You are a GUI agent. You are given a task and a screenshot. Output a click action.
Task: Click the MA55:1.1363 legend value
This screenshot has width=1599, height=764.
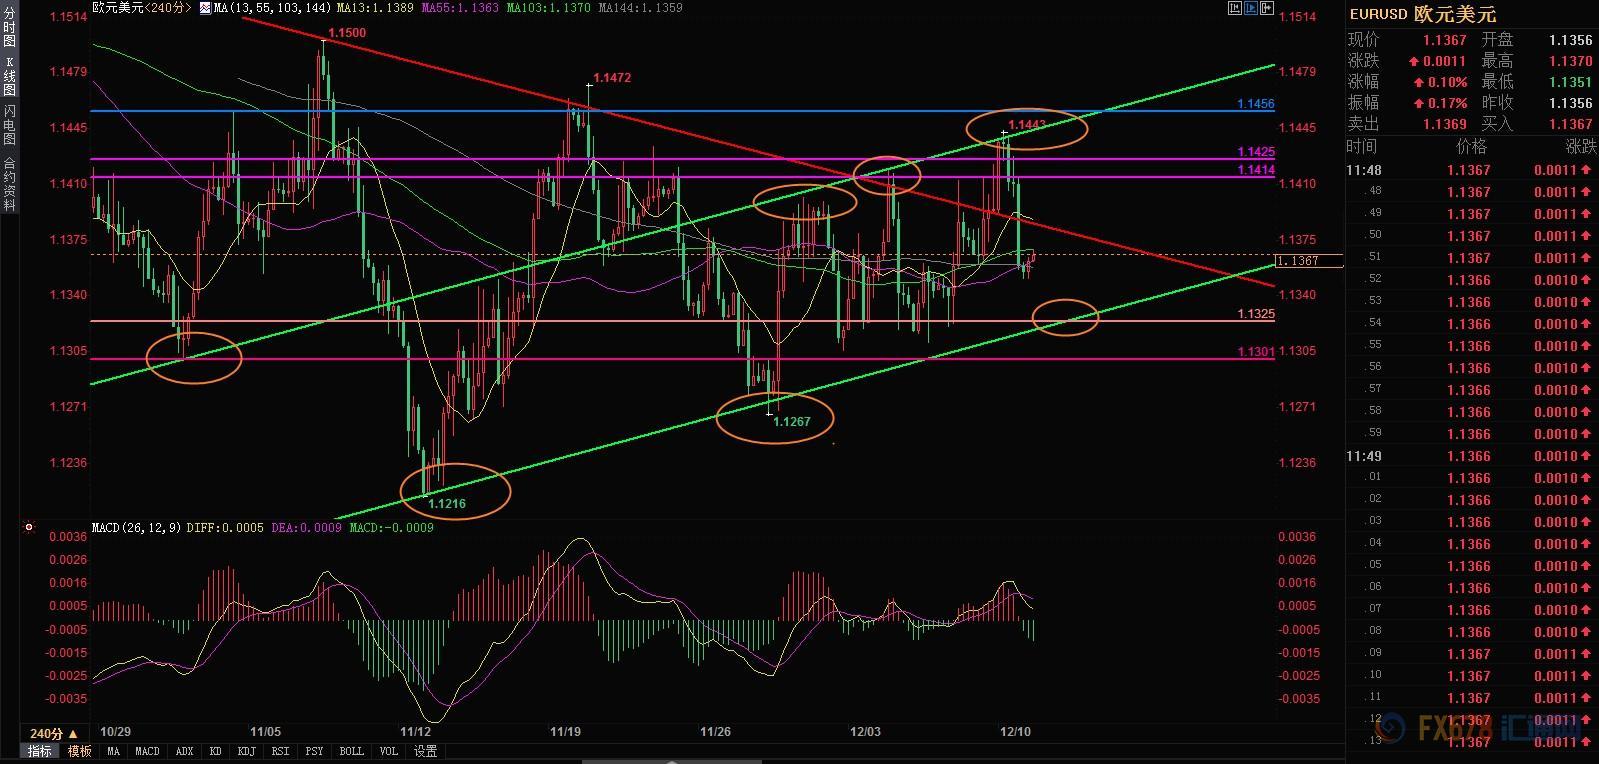pyautogui.click(x=461, y=7)
